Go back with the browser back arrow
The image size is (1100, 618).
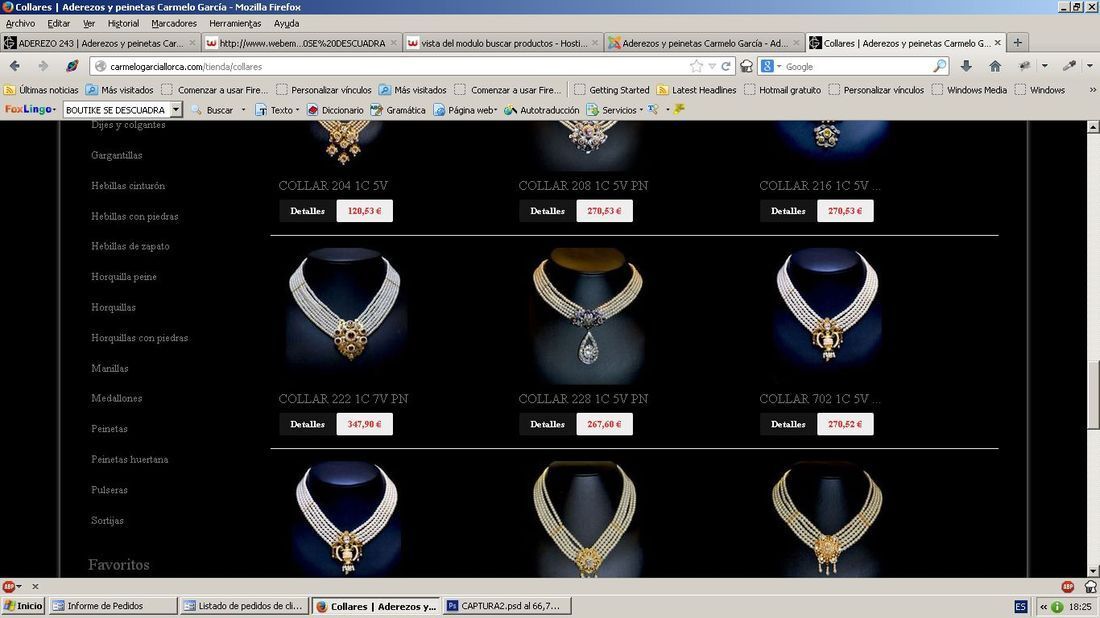[x=15, y=66]
